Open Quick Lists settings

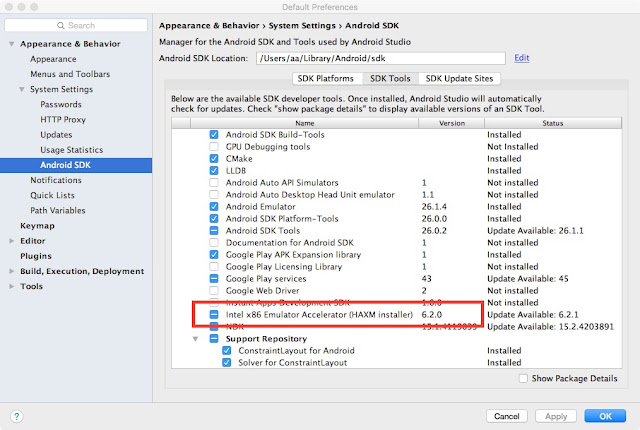(52, 195)
